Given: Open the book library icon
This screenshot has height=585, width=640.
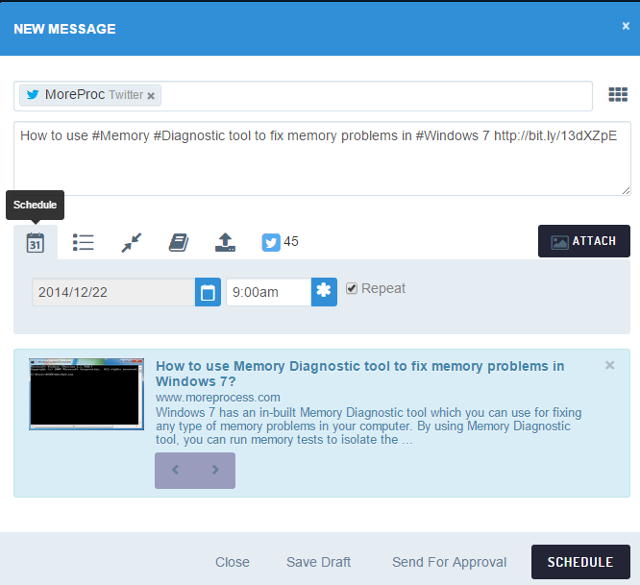Looking at the screenshot, I should 179,242.
